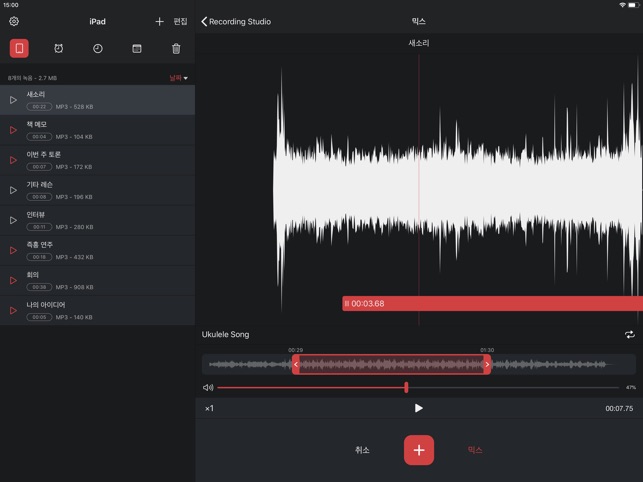This screenshot has height=482, width=643.
Task: Add a new recording with plus icon
Action: coord(160,21)
